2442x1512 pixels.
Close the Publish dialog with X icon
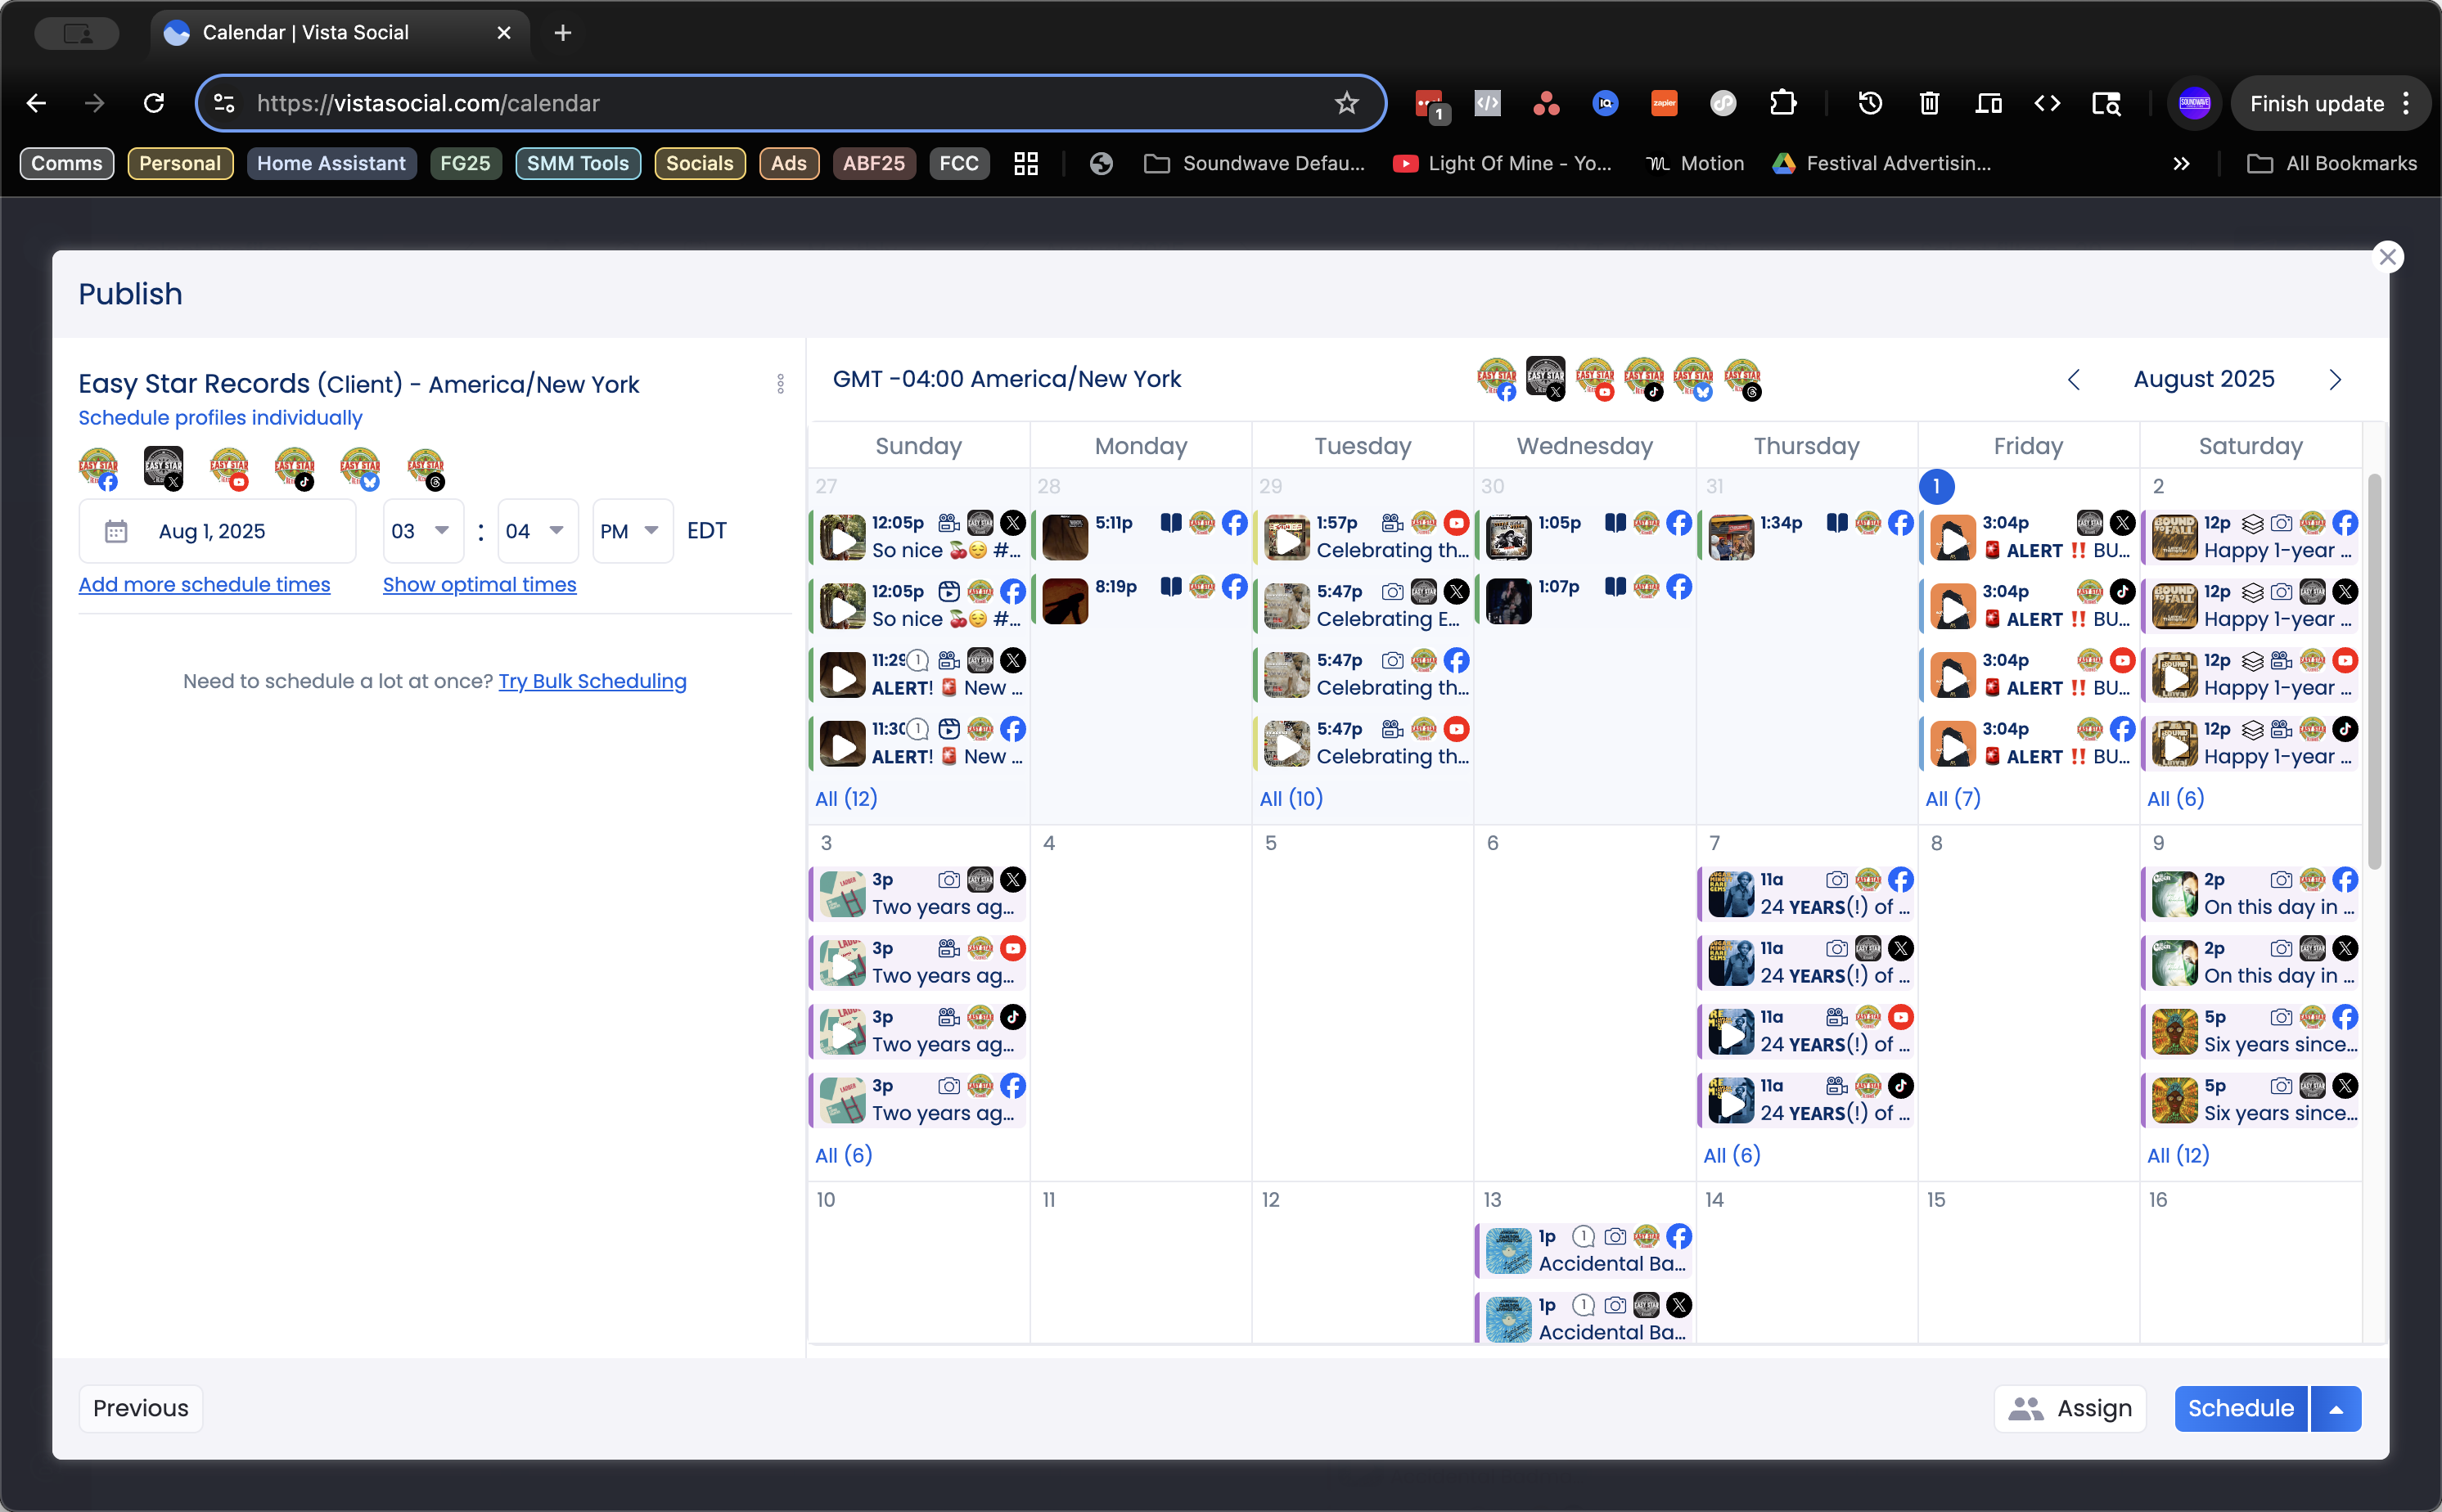click(2387, 257)
